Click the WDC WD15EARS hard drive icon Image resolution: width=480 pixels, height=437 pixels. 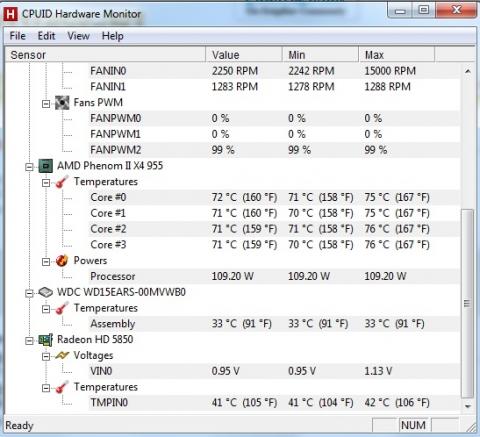pyautogui.click(x=46, y=292)
